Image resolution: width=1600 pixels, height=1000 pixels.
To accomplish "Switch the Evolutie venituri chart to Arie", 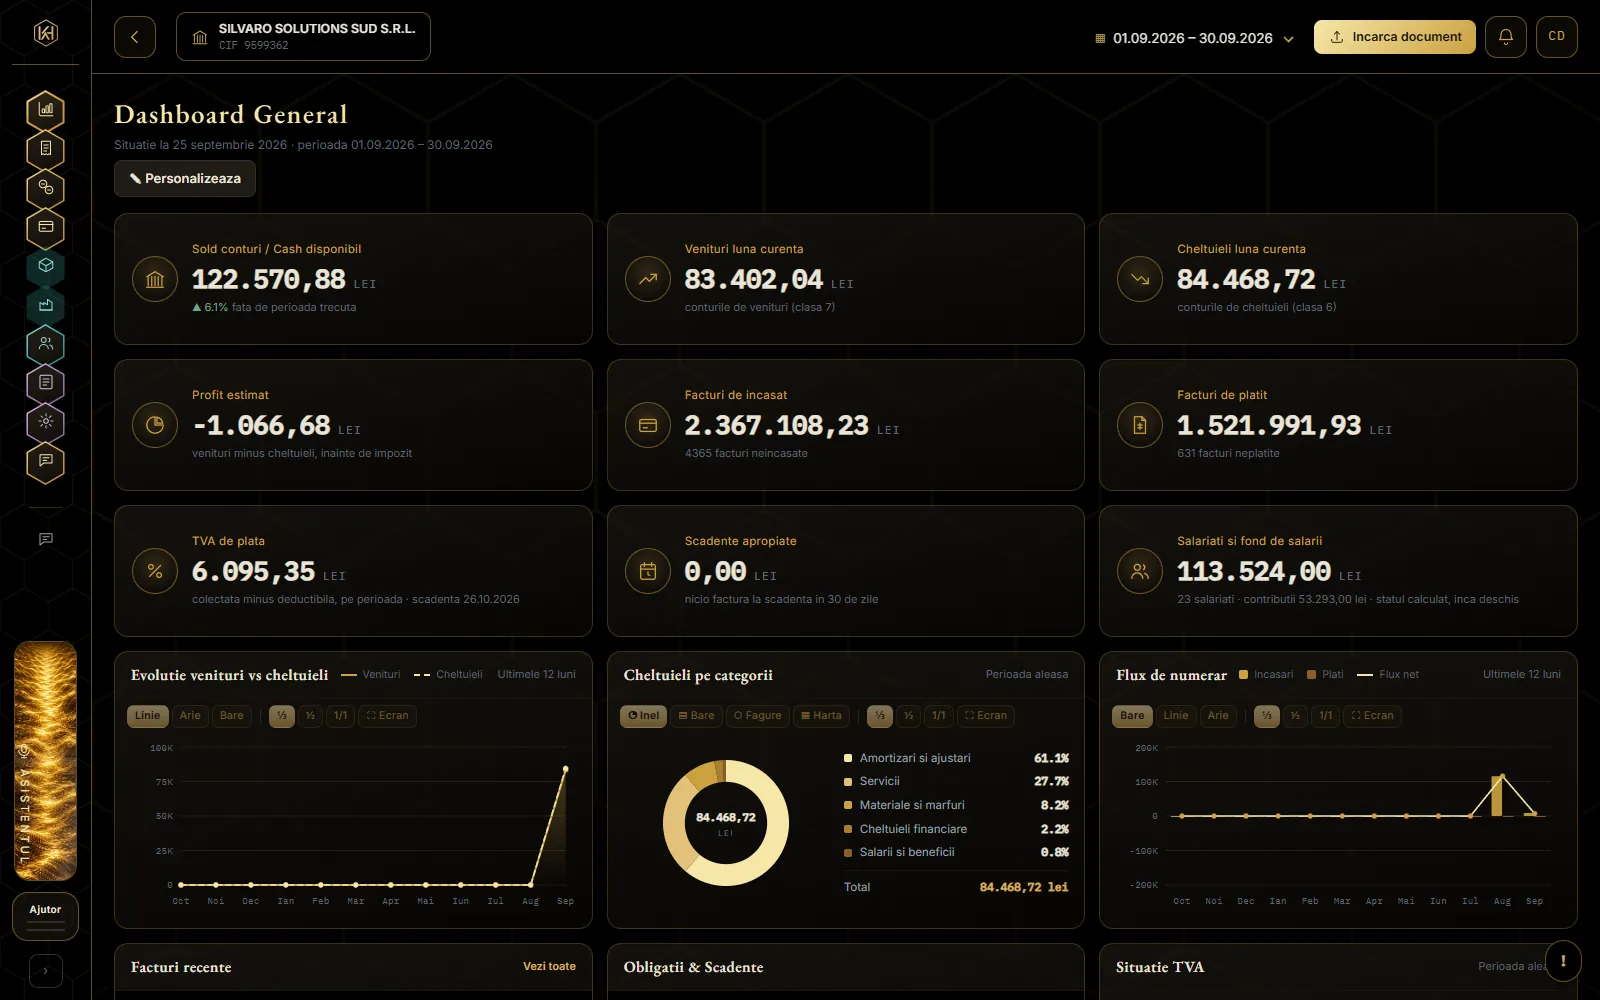I will (x=190, y=716).
